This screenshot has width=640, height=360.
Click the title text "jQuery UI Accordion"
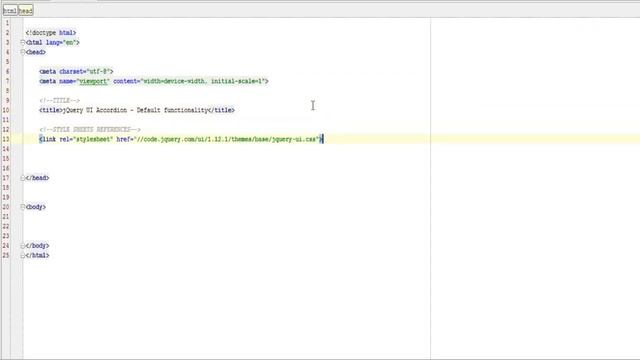(95, 110)
